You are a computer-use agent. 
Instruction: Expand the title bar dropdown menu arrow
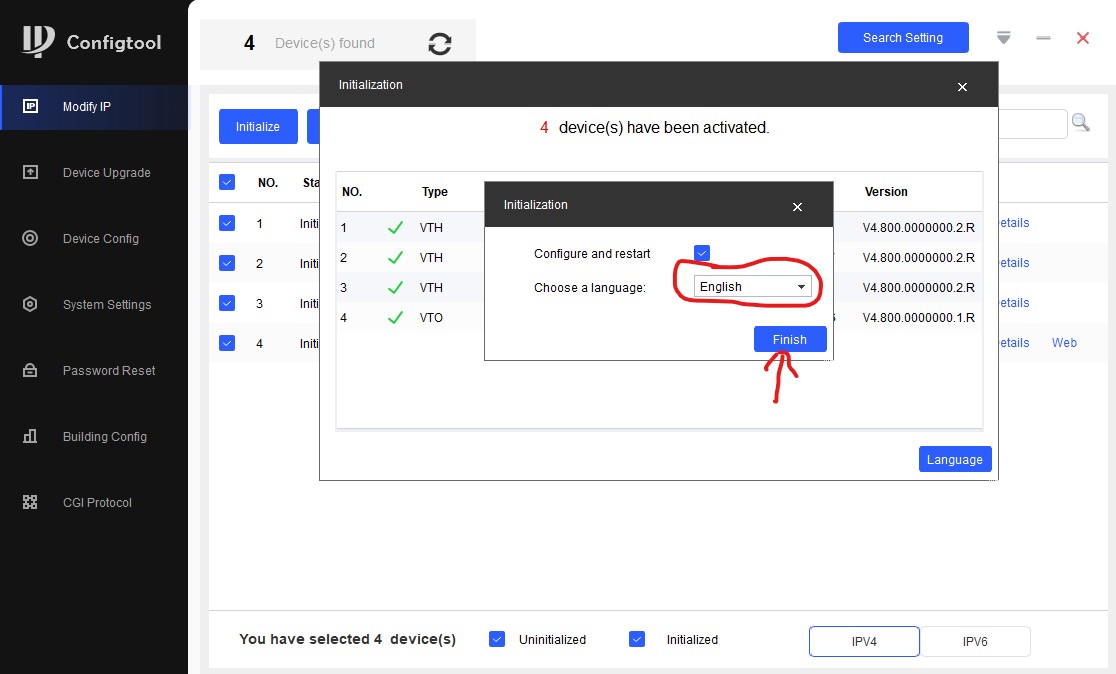1004,38
